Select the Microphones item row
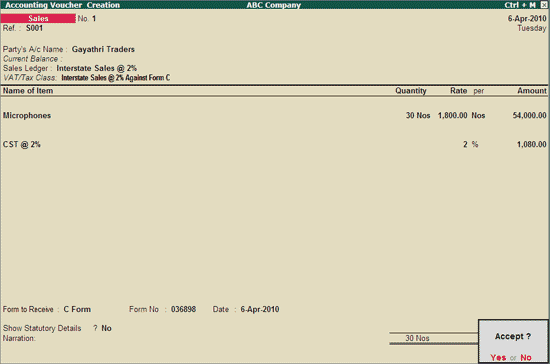Image resolution: width=550 pixels, height=364 pixels. [x=275, y=115]
